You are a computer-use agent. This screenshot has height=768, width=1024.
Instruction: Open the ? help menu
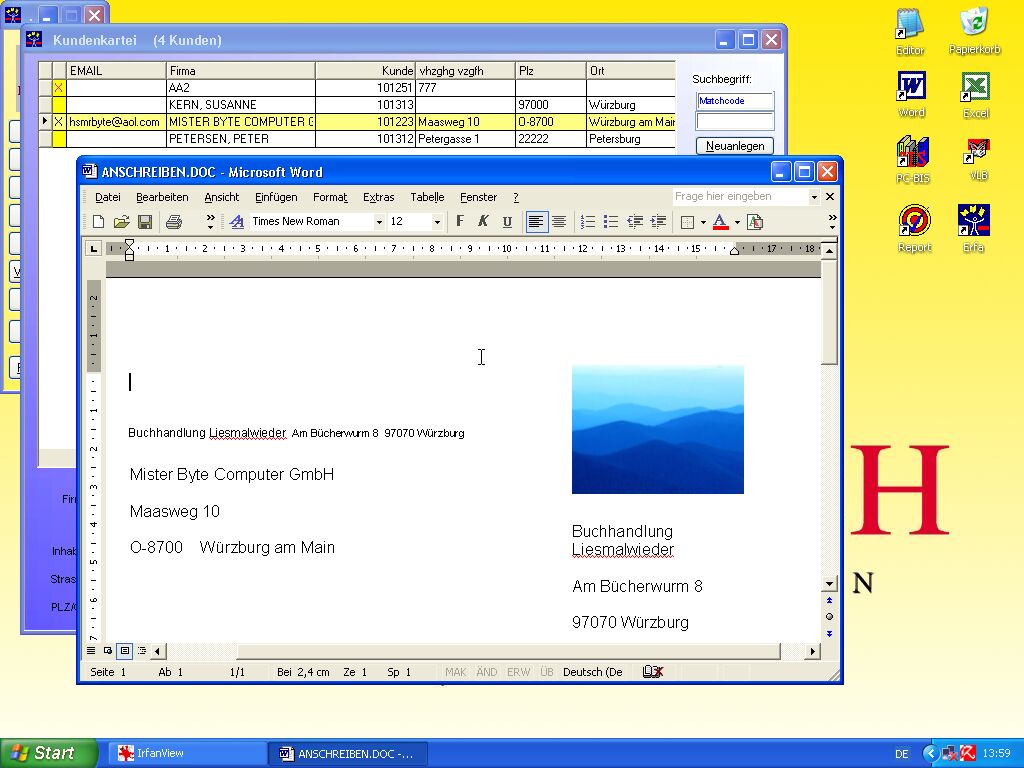(x=515, y=197)
